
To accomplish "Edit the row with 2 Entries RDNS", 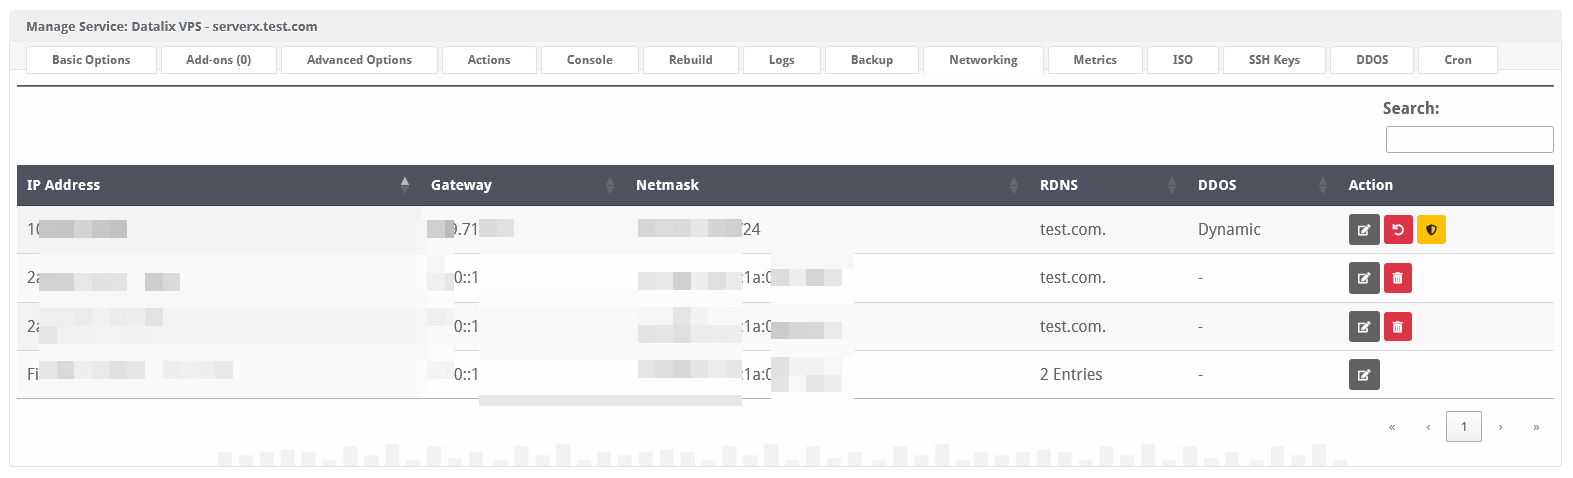I will [1364, 375].
